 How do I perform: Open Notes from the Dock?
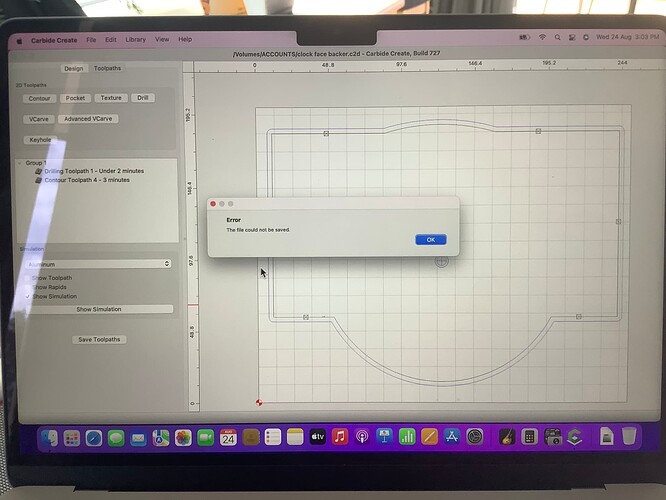click(295, 437)
